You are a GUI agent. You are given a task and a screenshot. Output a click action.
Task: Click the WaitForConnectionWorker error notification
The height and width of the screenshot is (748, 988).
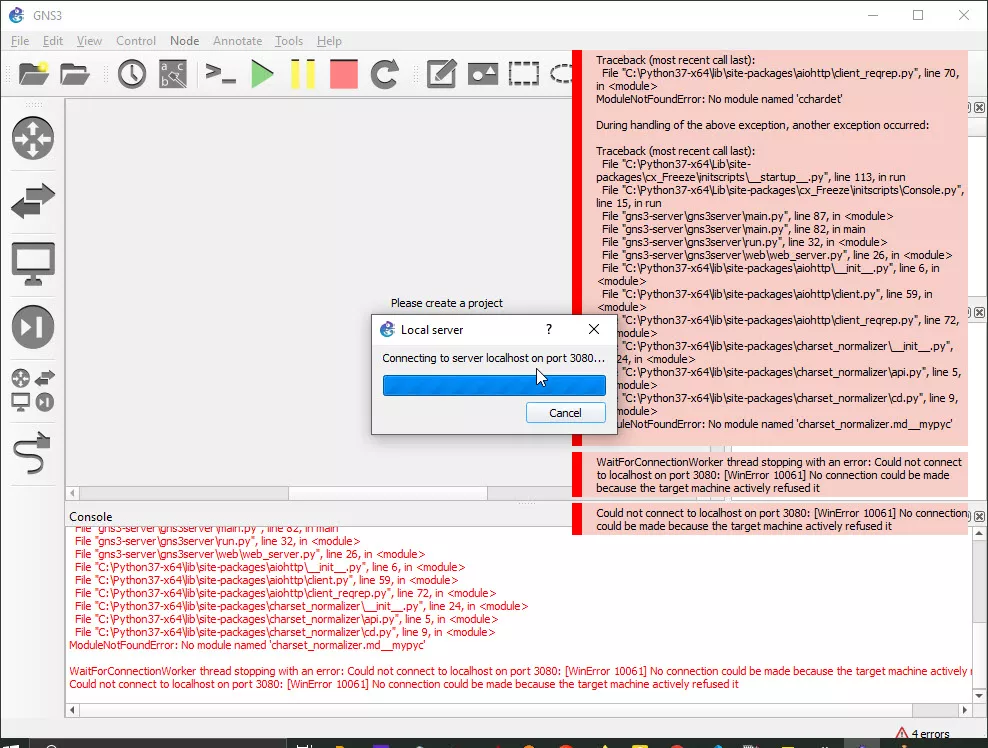(770, 475)
